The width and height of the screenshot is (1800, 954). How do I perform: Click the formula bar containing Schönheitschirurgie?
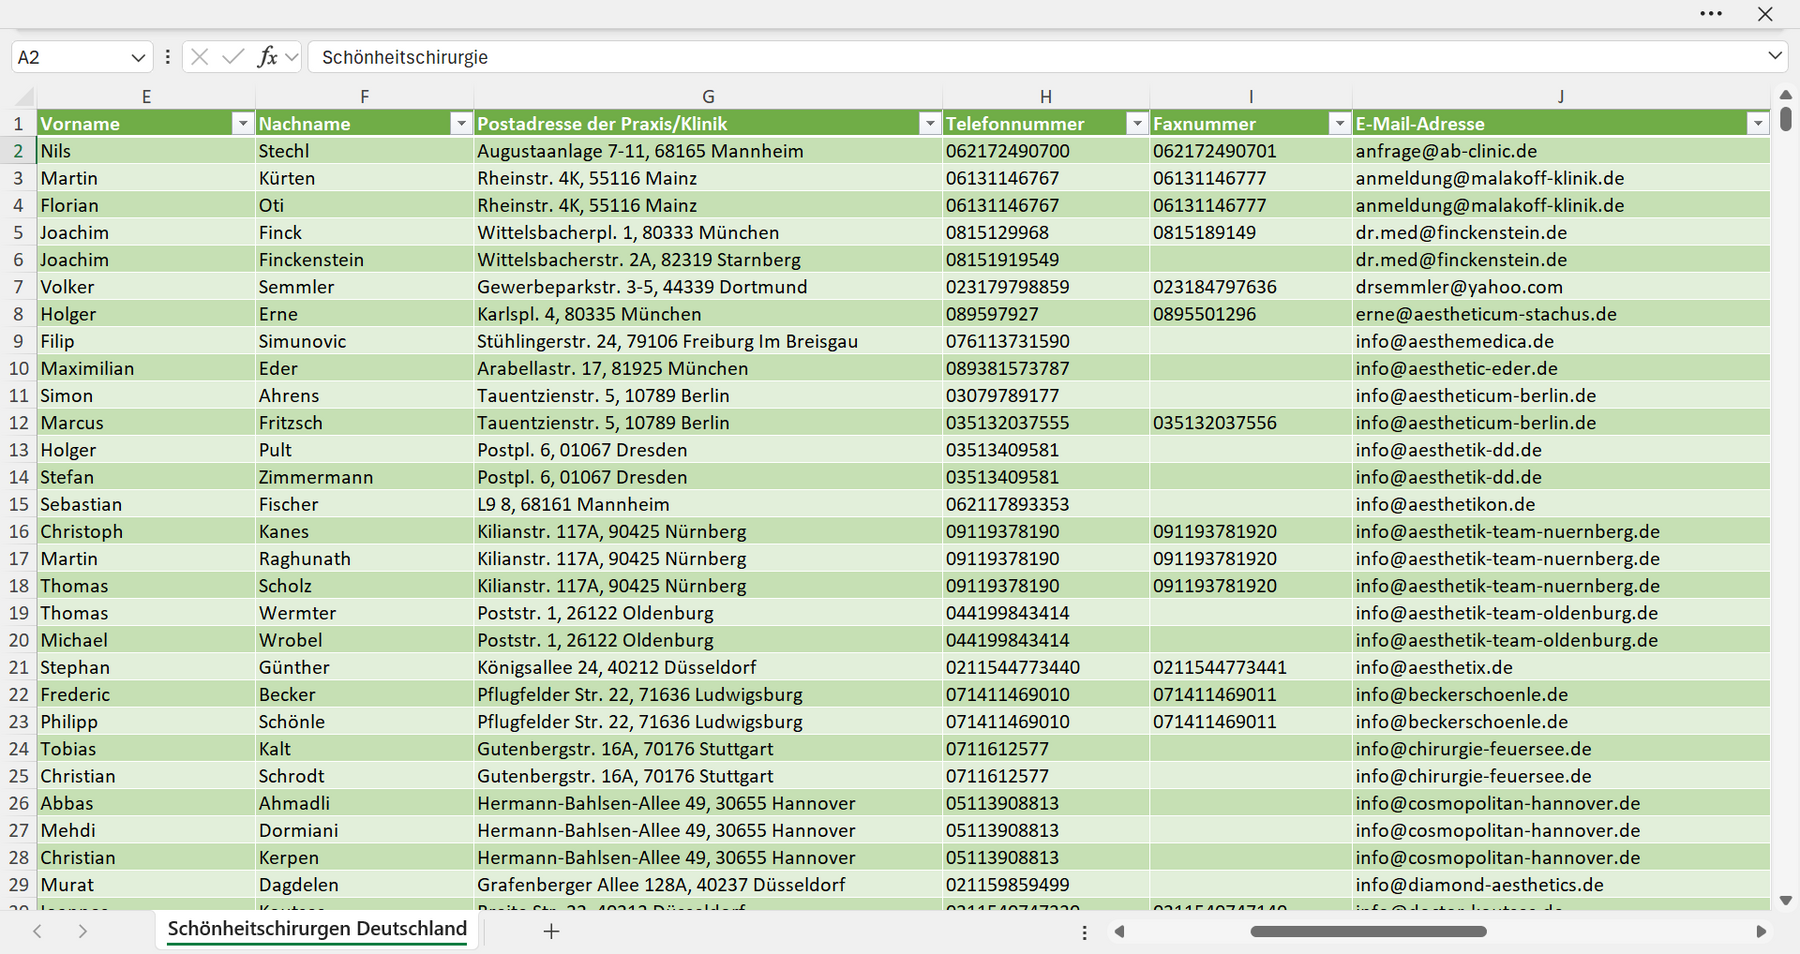click(x=1035, y=57)
